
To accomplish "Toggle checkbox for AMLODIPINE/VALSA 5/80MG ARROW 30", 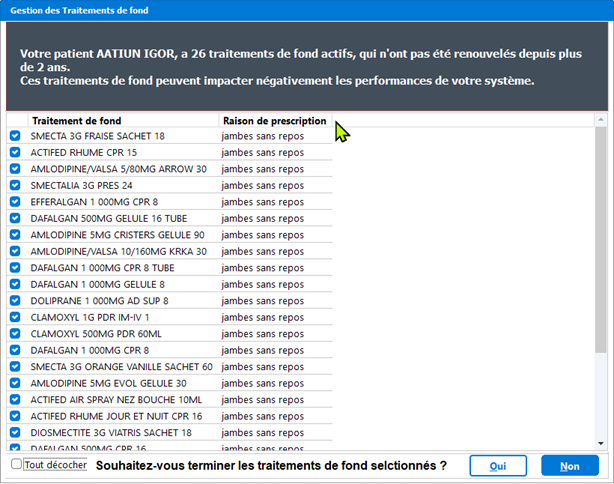I will point(15,169).
